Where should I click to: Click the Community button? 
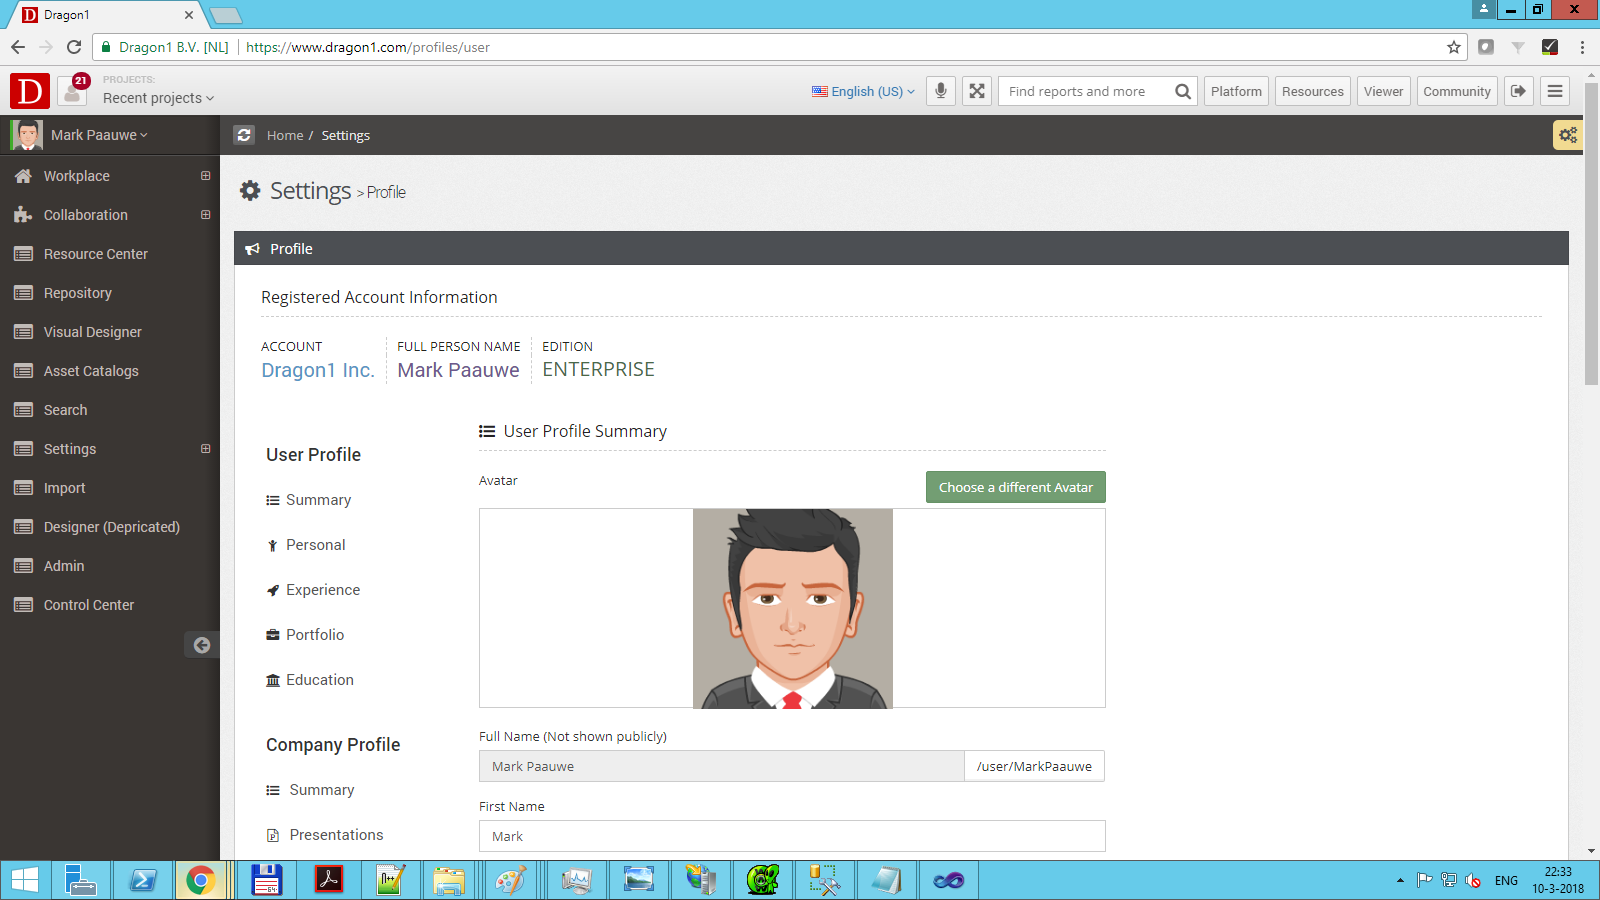[x=1457, y=91]
